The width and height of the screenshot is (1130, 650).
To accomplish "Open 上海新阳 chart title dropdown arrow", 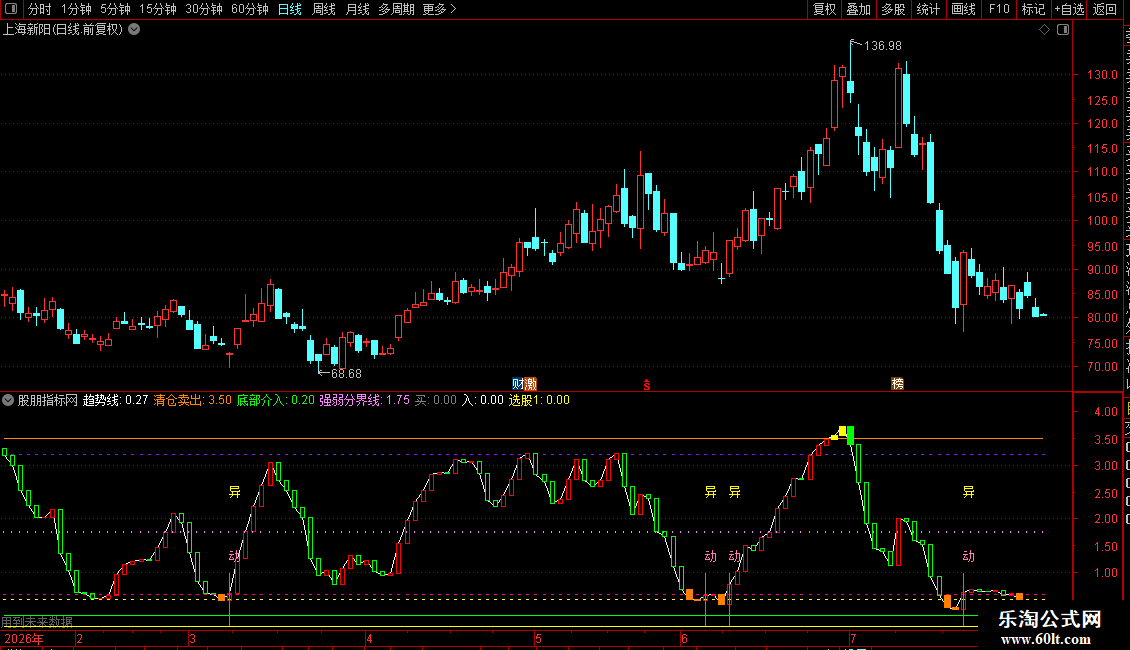I will (x=134, y=30).
